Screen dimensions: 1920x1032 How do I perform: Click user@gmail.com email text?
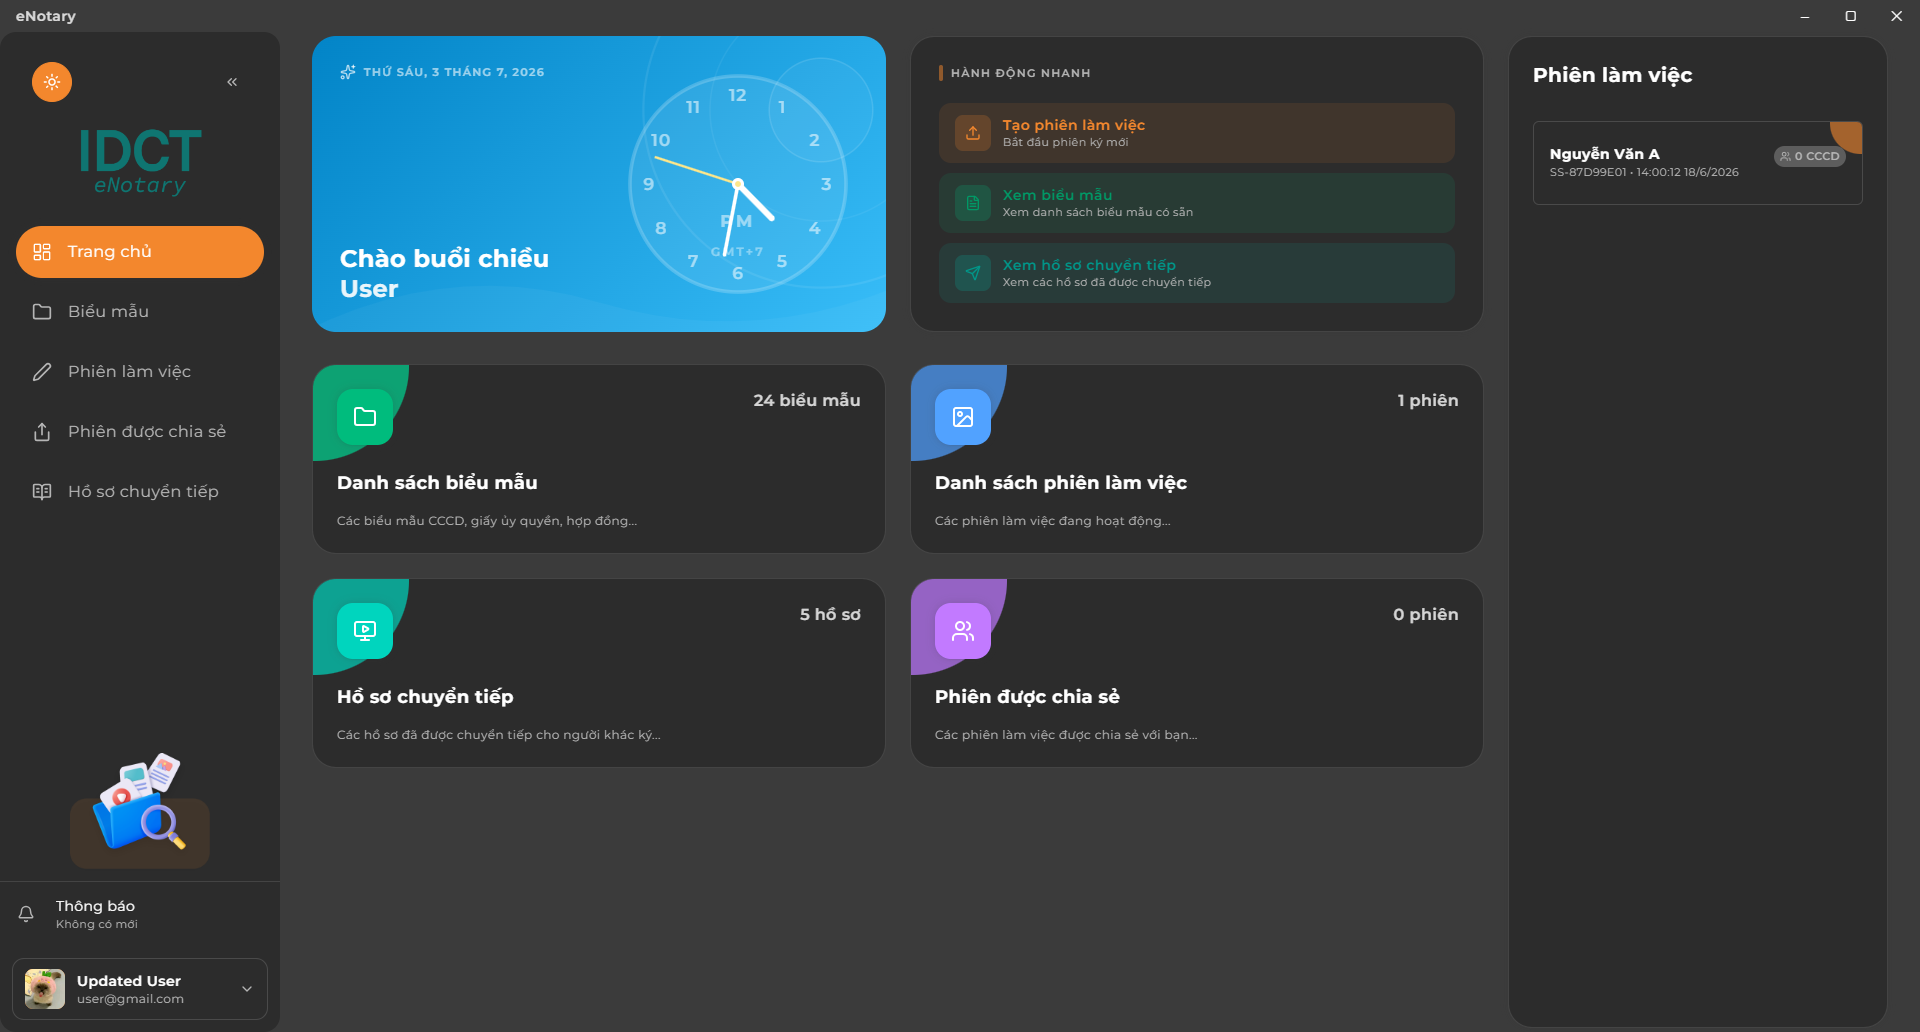(x=130, y=999)
